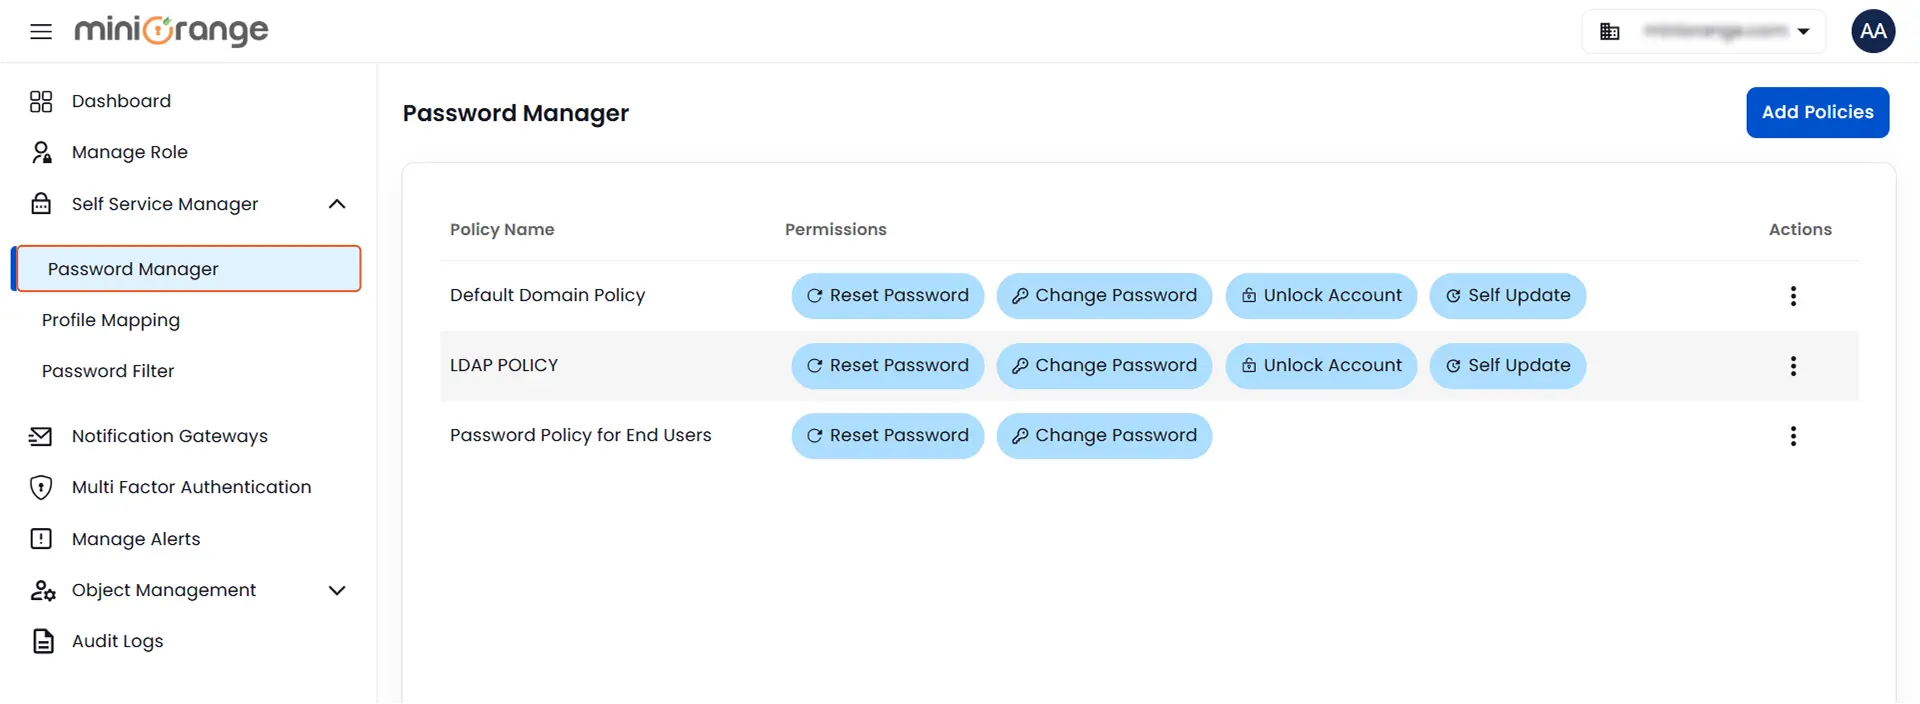The width and height of the screenshot is (1920, 704).
Task: Click the Add Policies button
Action: 1817,112
